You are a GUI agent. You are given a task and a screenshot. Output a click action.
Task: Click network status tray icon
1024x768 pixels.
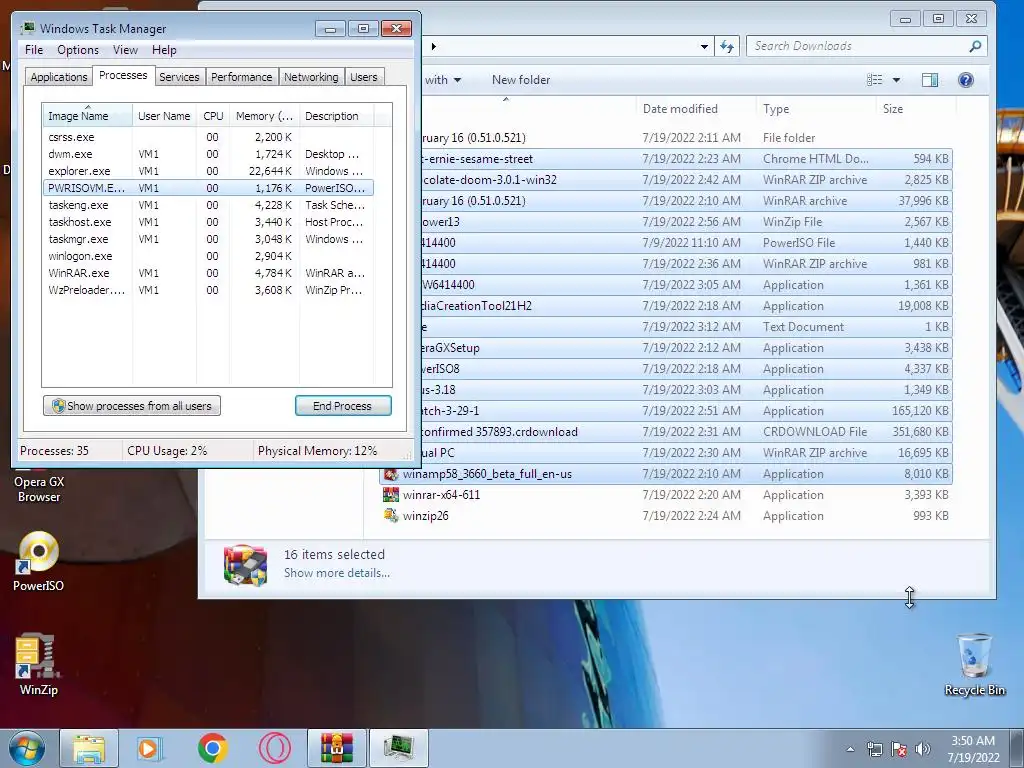point(874,749)
